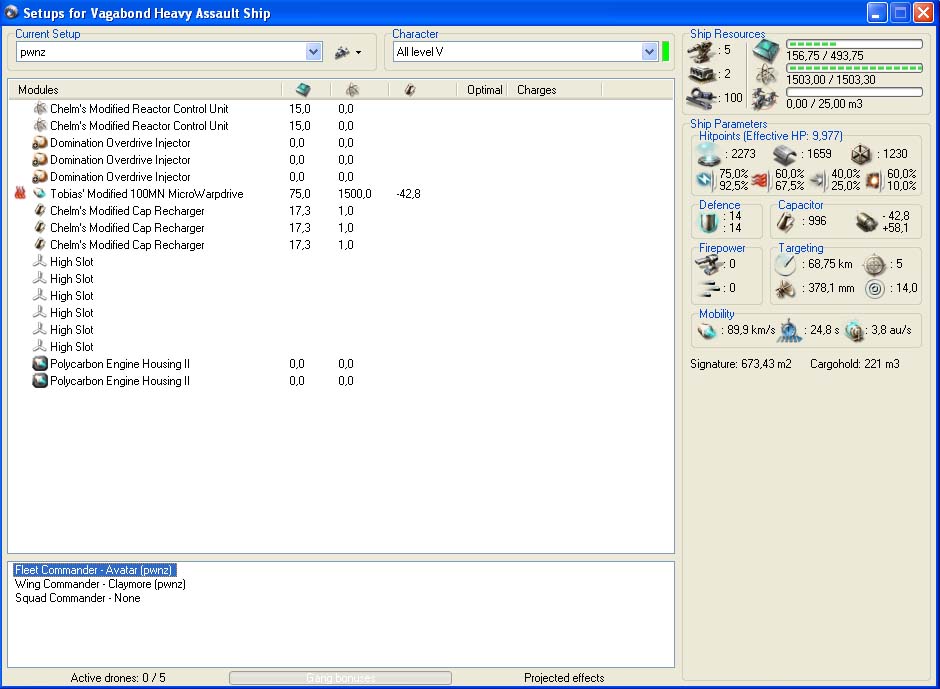Click the turret firepower icon
Screen dimensions: 940x689
click(707, 264)
